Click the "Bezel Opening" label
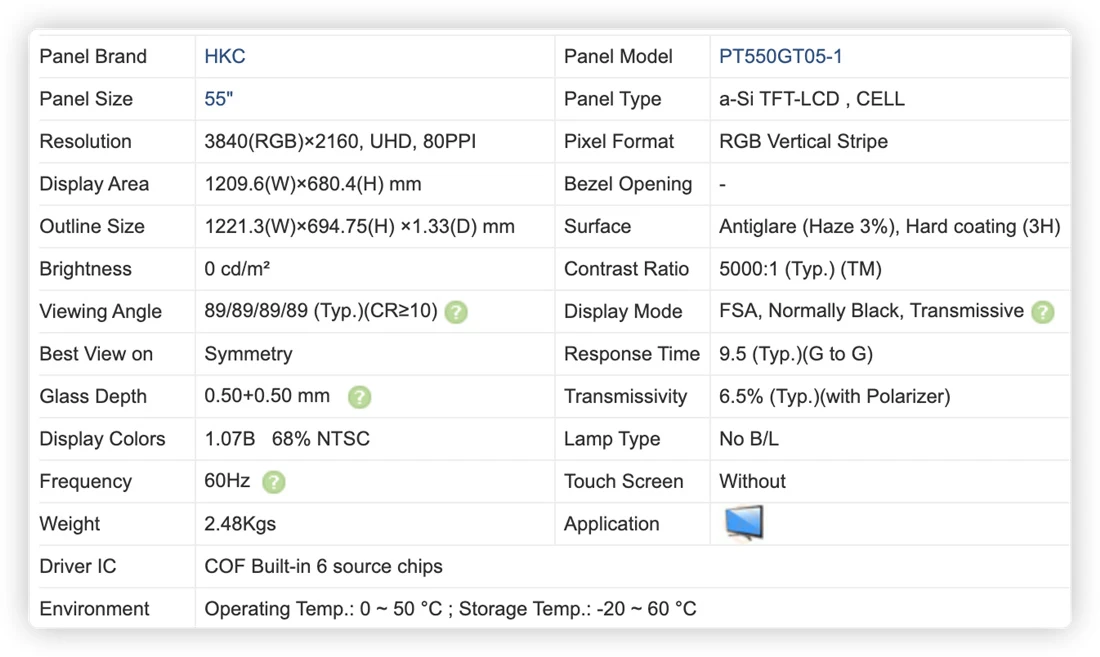Image resolution: width=1100 pixels, height=657 pixels. click(628, 184)
